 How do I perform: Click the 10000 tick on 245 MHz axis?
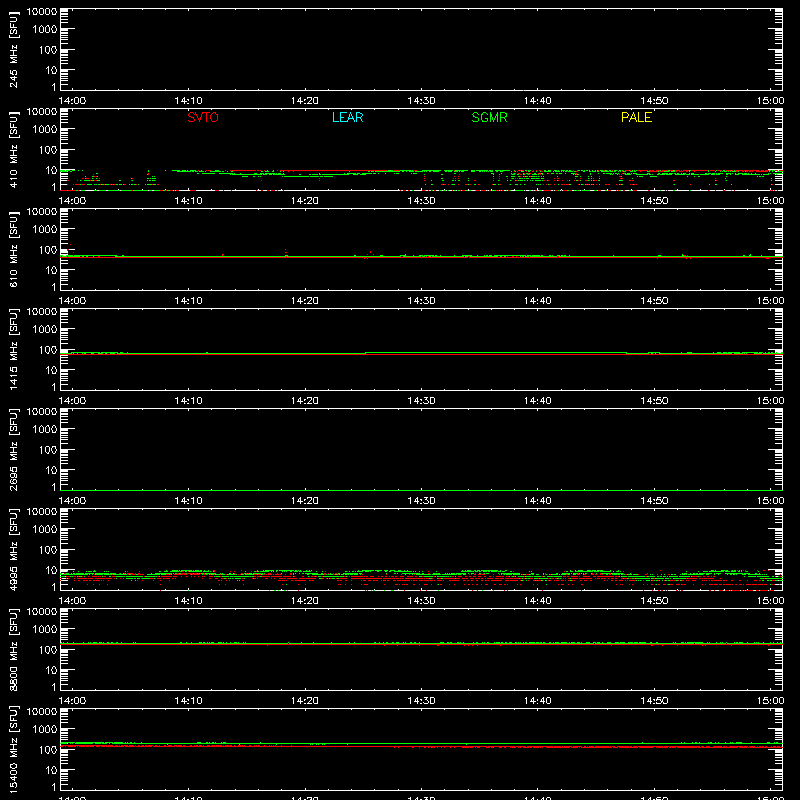pyautogui.click(x=42, y=12)
